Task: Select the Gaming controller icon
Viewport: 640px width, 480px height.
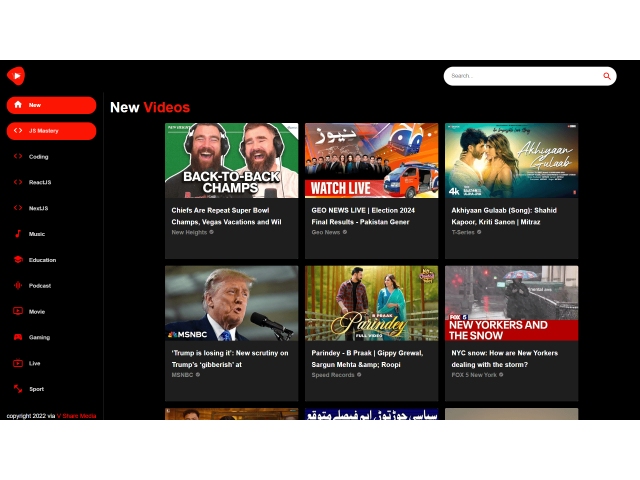Action: tap(18, 337)
